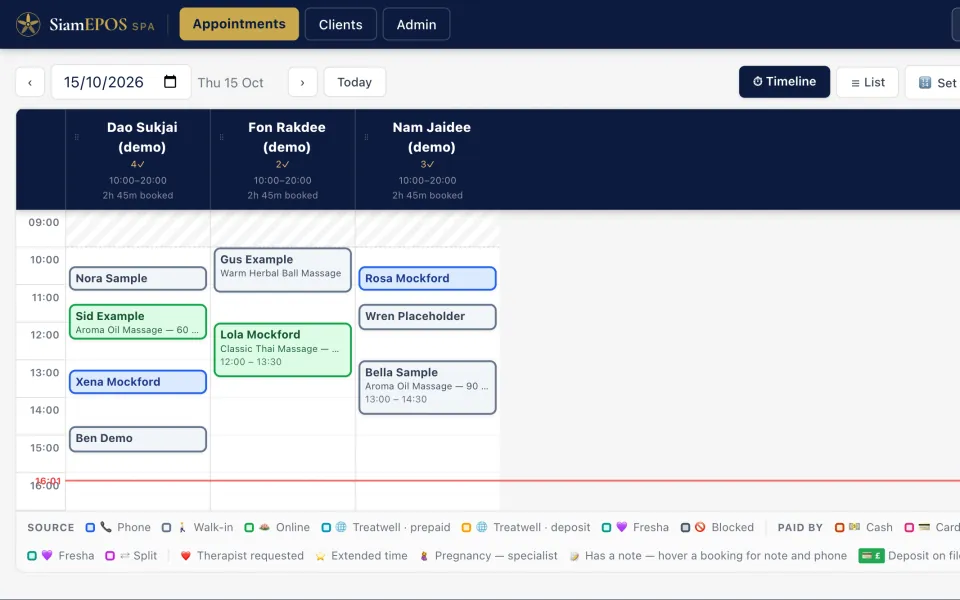The height and width of the screenshot is (600, 960).
Task: Open the Admin tab
Action: (416, 24)
